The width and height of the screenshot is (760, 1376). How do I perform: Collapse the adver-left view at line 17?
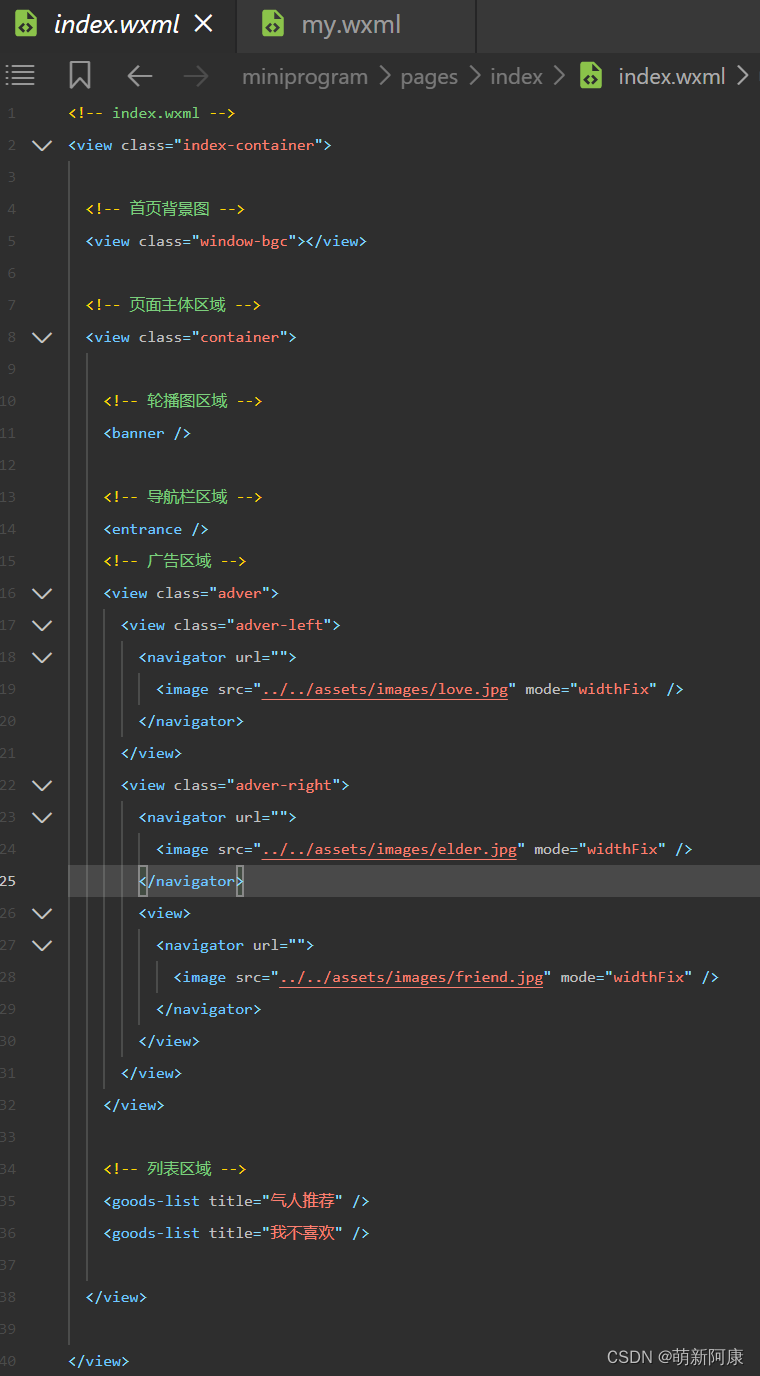point(42,625)
